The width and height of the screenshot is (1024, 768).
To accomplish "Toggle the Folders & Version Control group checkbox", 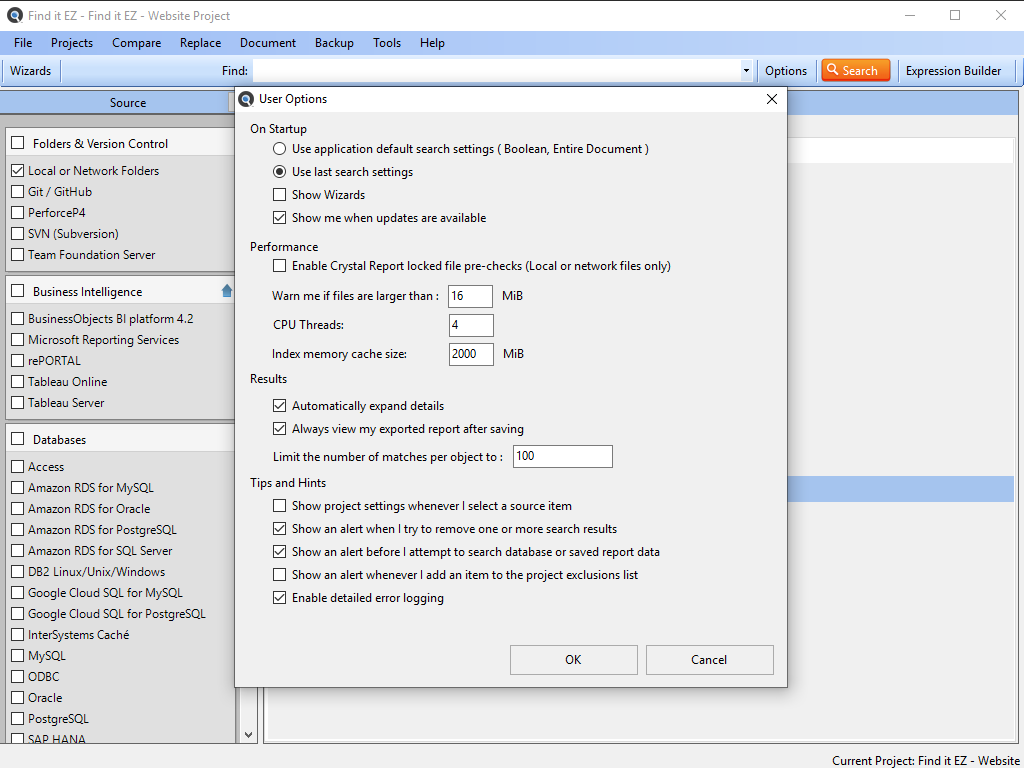I will (x=18, y=143).
